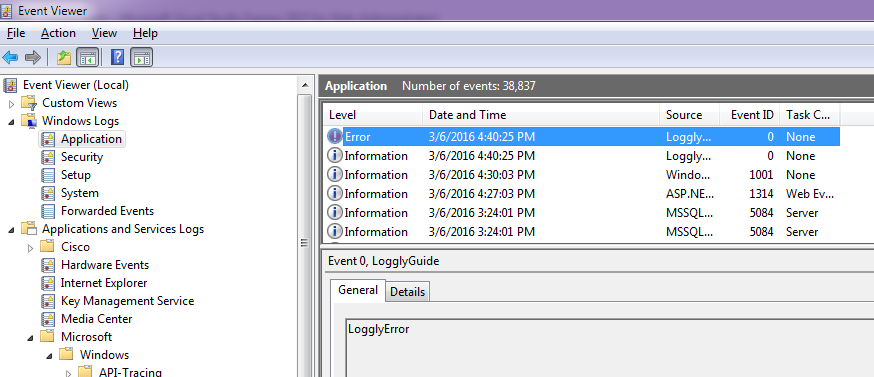Viewport: 874px width, 377px height.
Task: Click the Error level icon in first row
Action: (x=334, y=137)
